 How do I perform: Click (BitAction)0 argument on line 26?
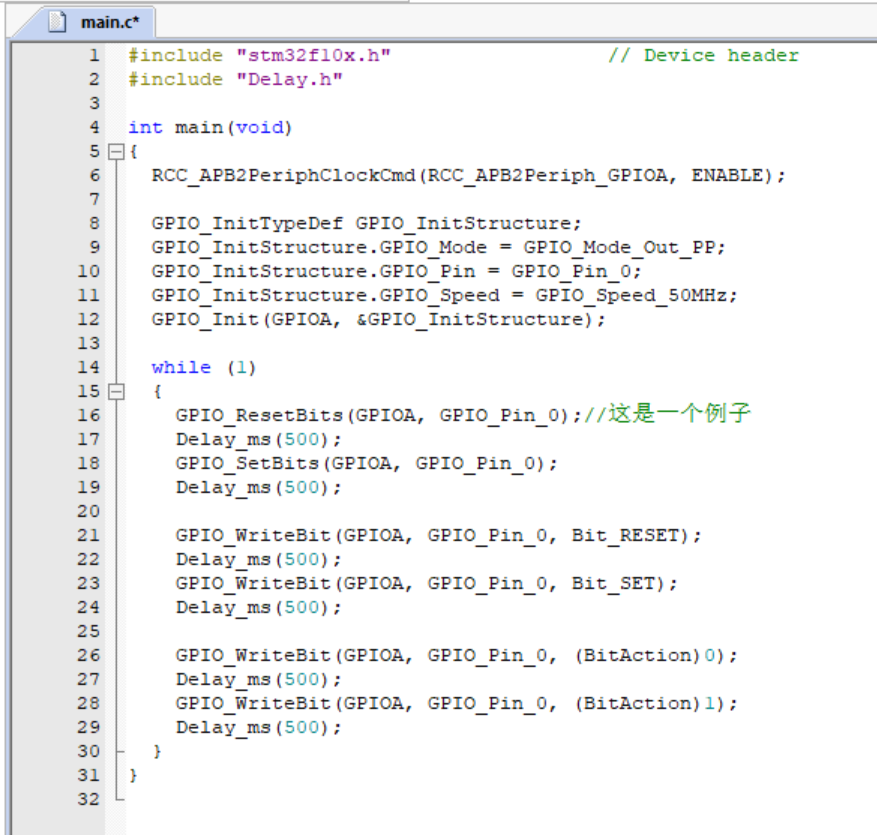pos(645,655)
